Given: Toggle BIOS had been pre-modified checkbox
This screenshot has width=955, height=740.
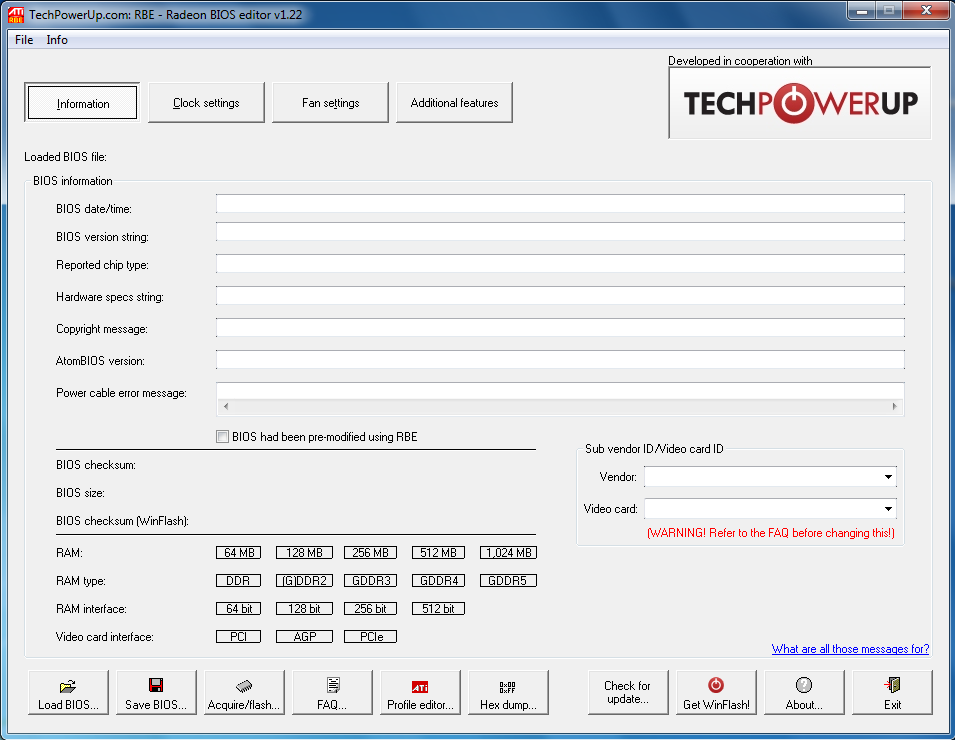Looking at the screenshot, I should coord(222,437).
